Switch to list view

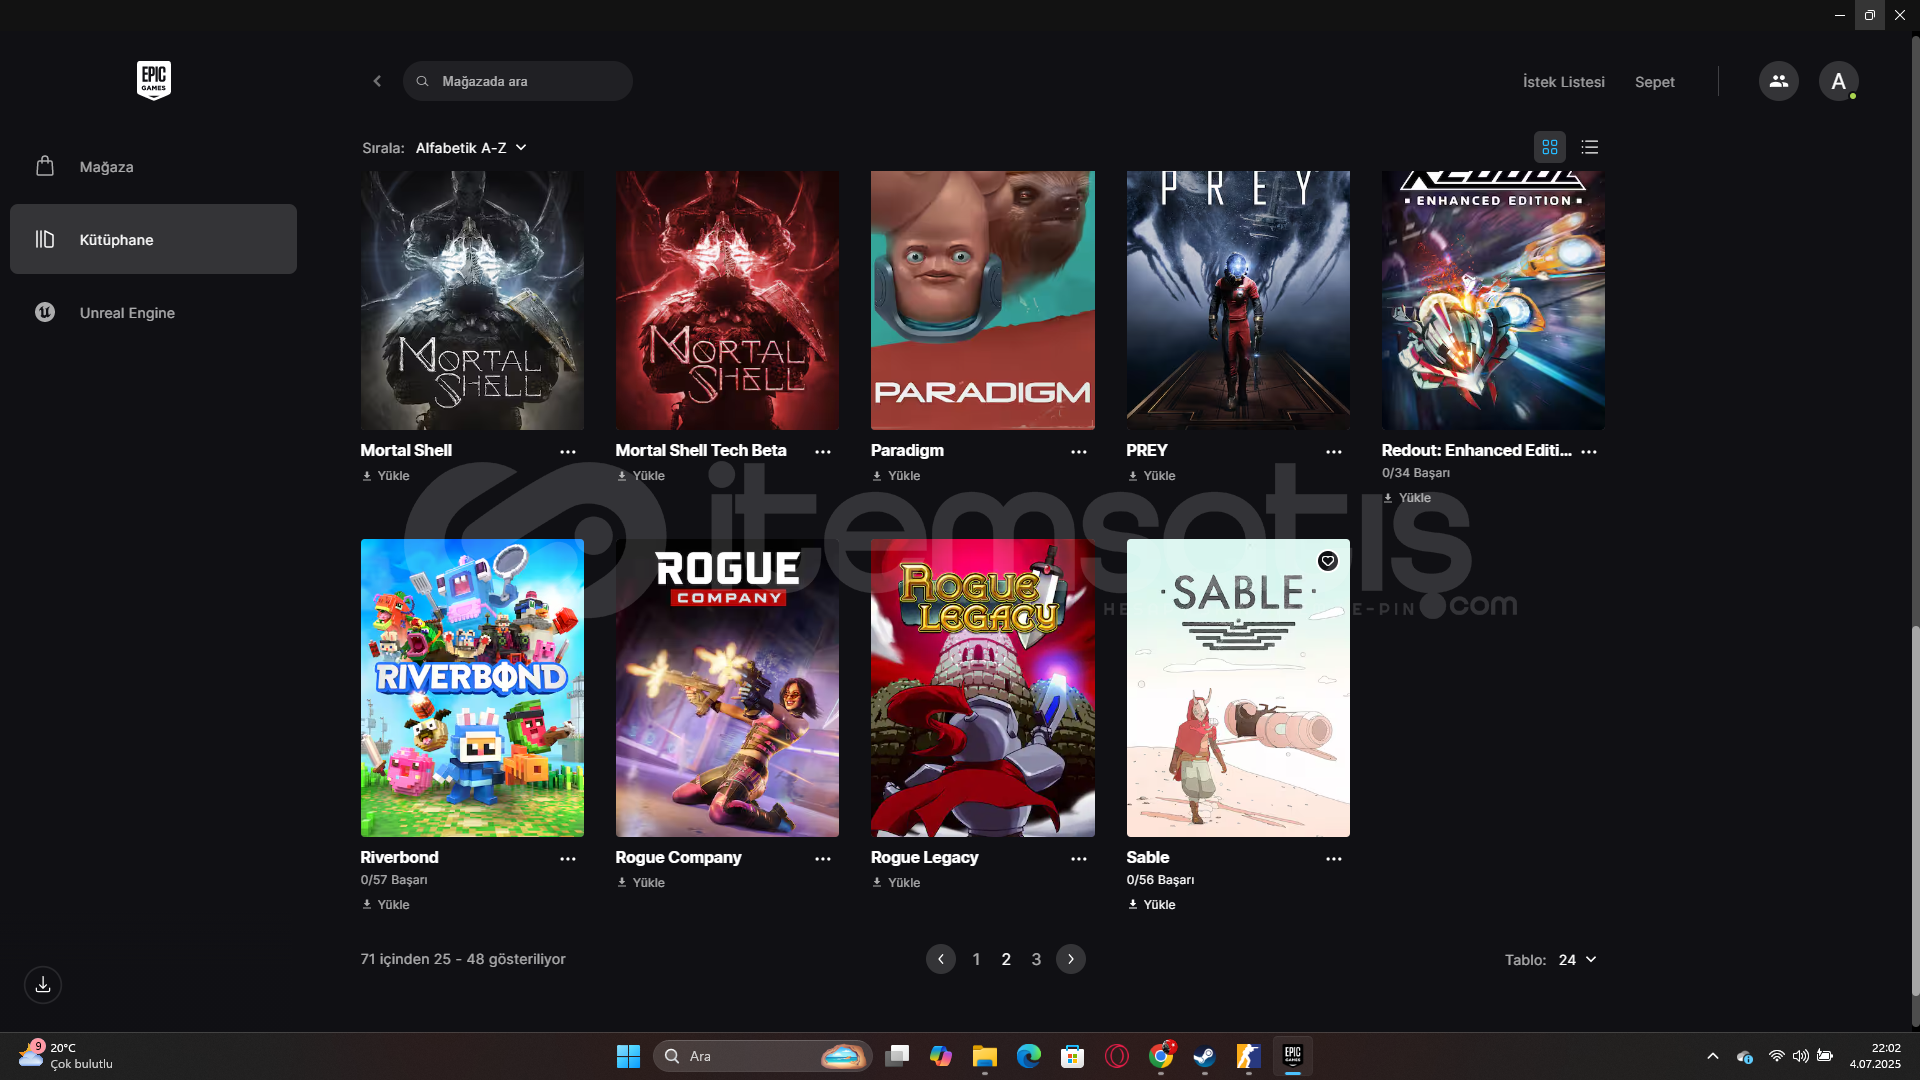click(1589, 147)
